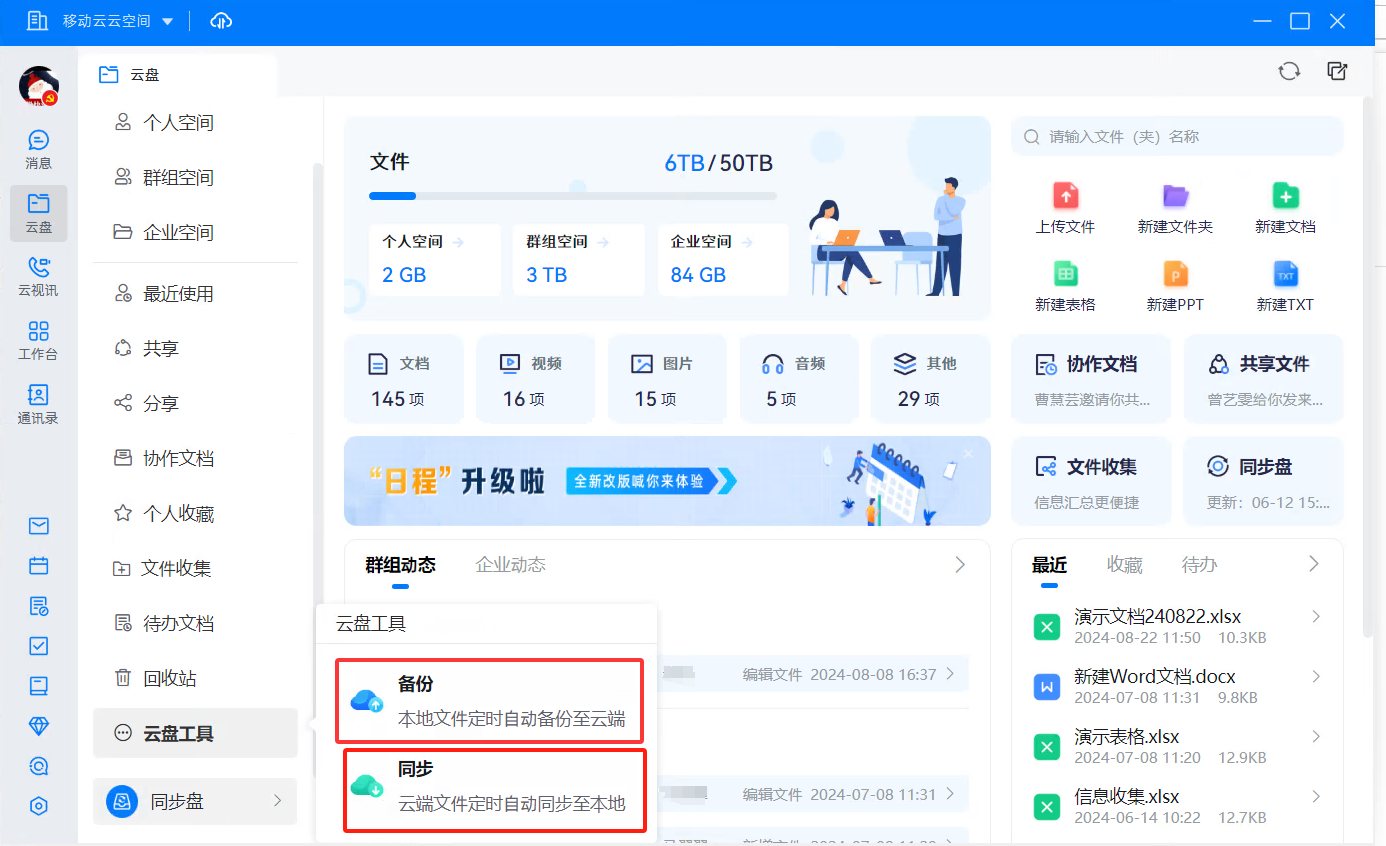Click the 全新改版喊你来体验 banner button
The width and height of the screenshot is (1386, 846).
coord(650,482)
